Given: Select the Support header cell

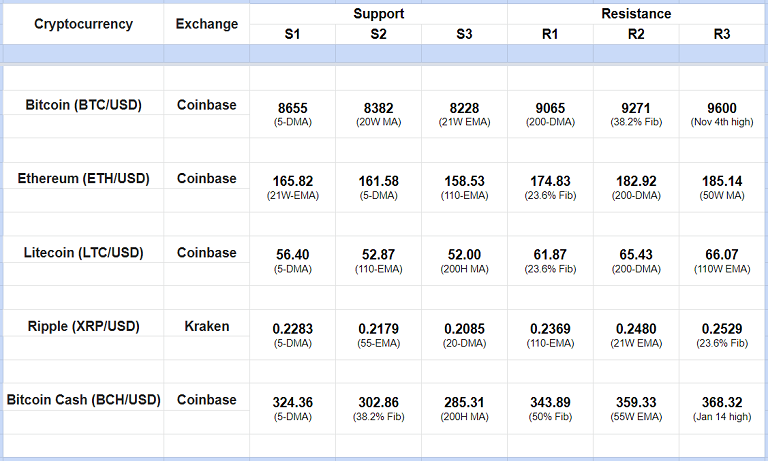Looking at the screenshot, I should [x=378, y=14].
